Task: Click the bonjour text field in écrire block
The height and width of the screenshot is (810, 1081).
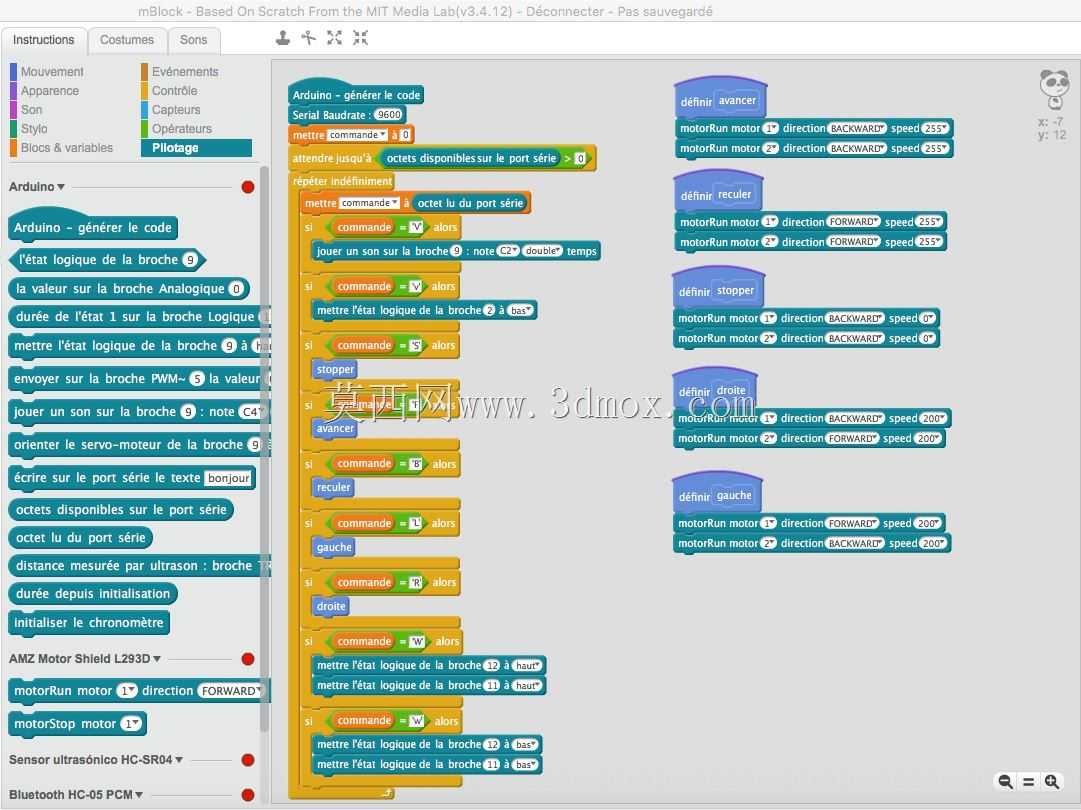Action: (x=229, y=478)
